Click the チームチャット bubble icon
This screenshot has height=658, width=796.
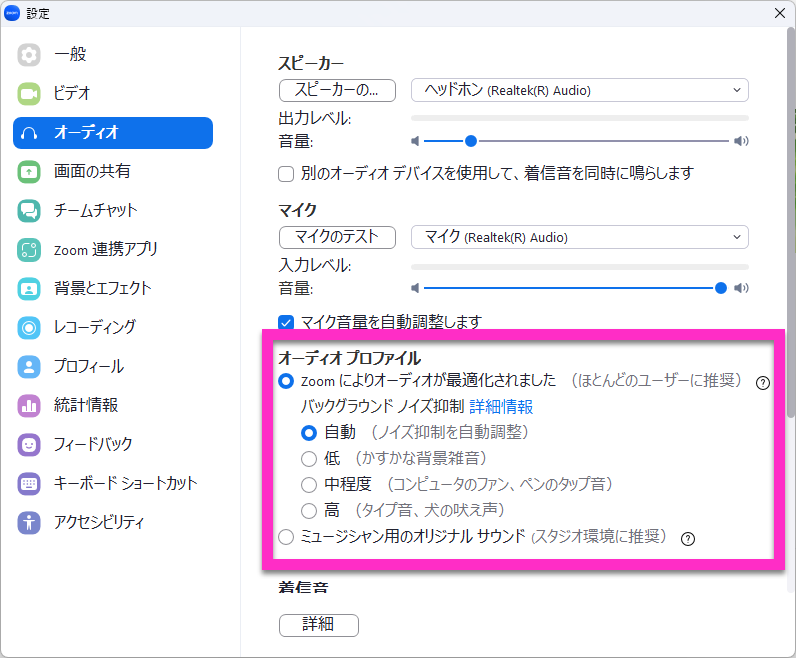(29, 211)
